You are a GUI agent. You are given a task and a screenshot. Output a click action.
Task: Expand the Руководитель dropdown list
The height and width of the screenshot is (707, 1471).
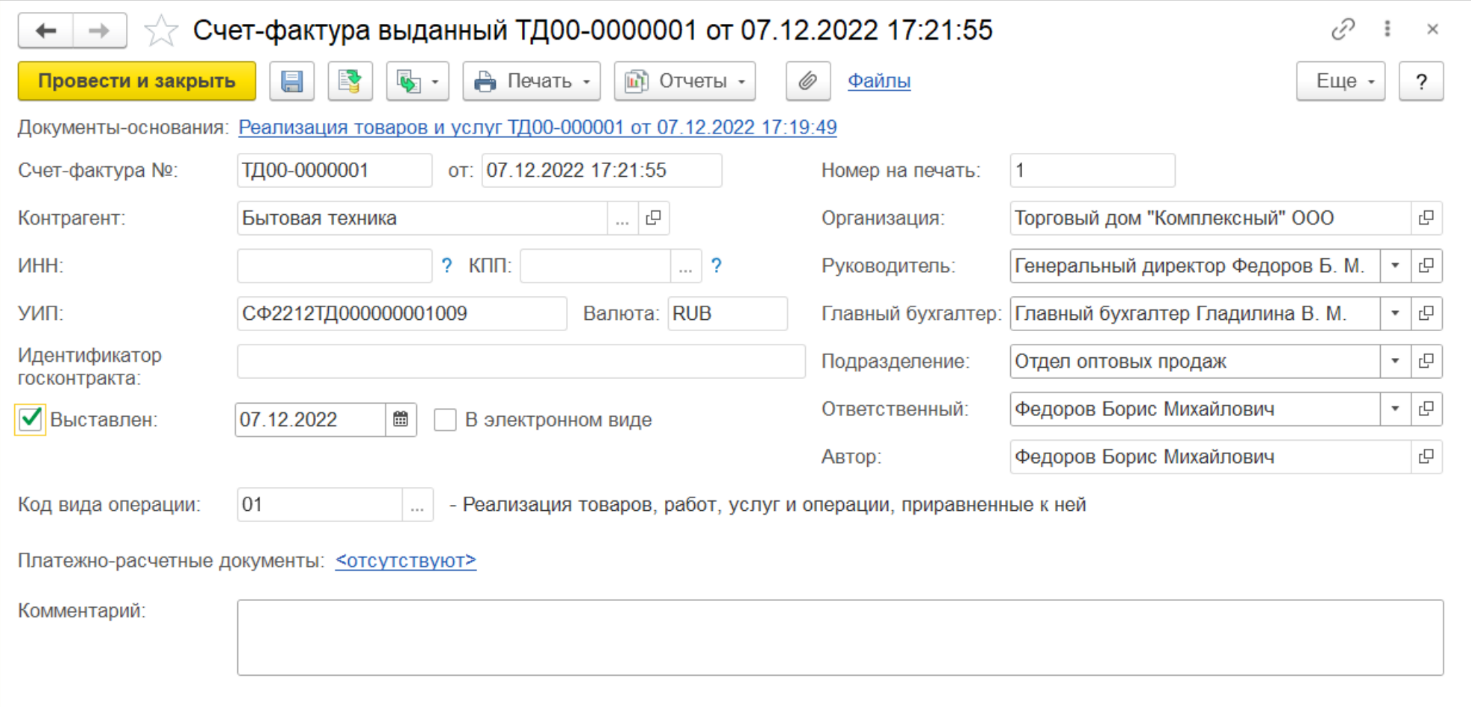coord(1395,266)
